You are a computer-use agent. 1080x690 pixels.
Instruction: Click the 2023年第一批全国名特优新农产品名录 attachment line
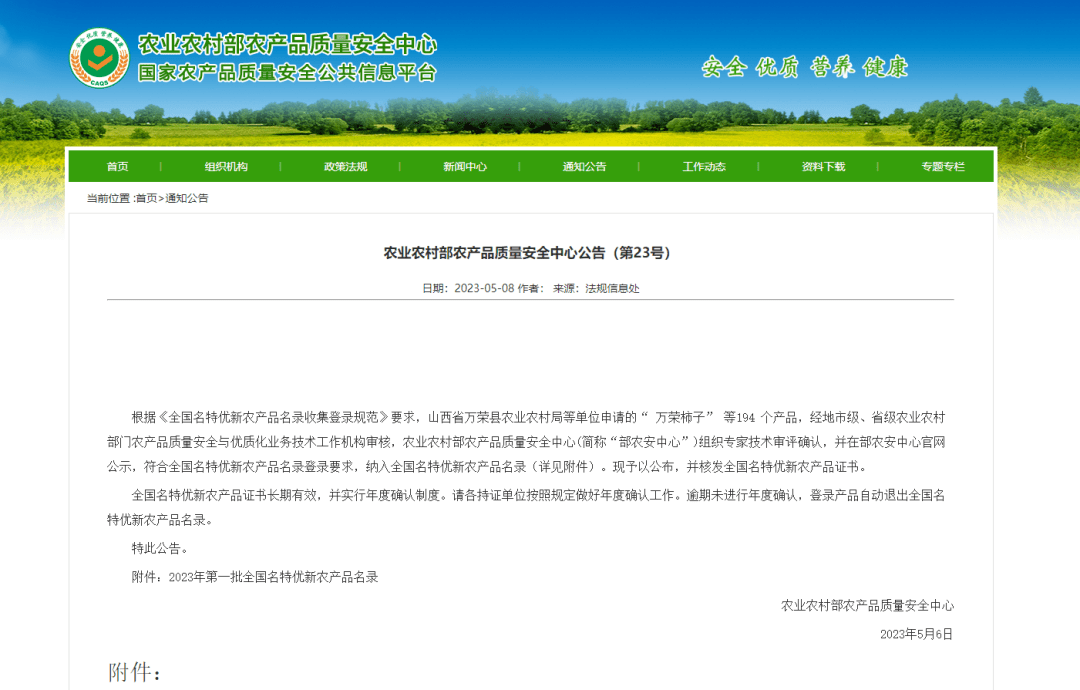tap(273, 577)
